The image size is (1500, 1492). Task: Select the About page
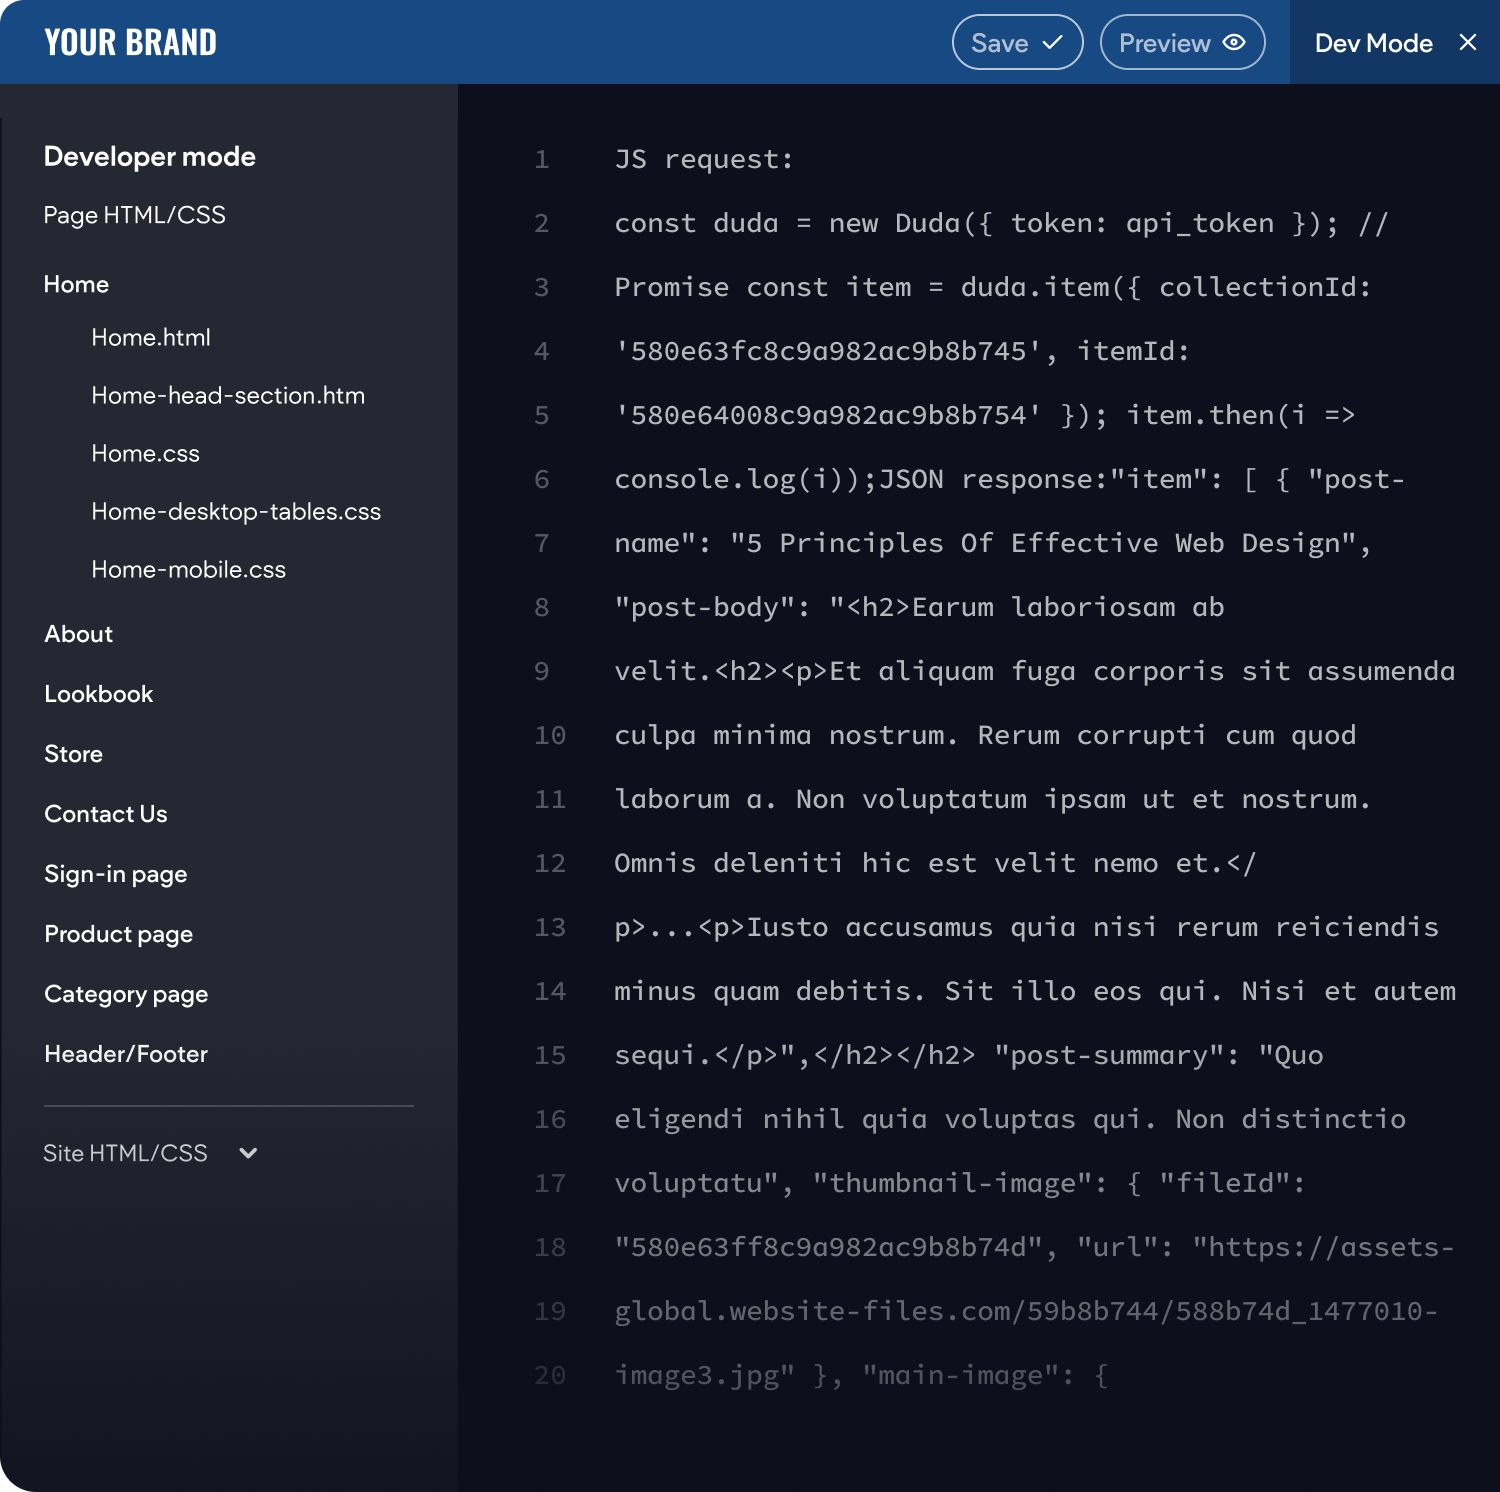pos(79,634)
